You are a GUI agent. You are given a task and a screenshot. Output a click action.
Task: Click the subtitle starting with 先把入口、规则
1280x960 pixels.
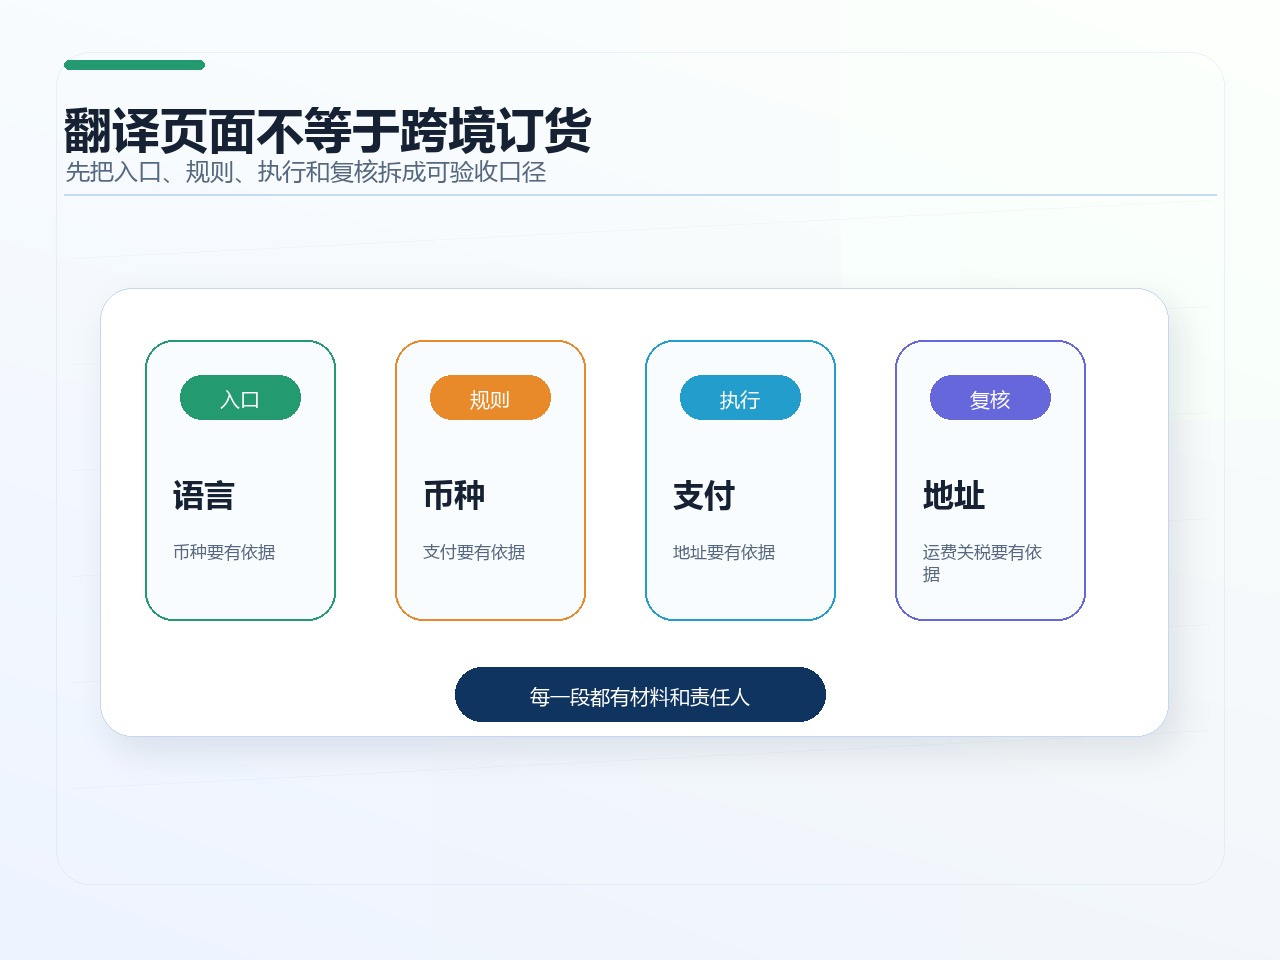tap(306, 172)
